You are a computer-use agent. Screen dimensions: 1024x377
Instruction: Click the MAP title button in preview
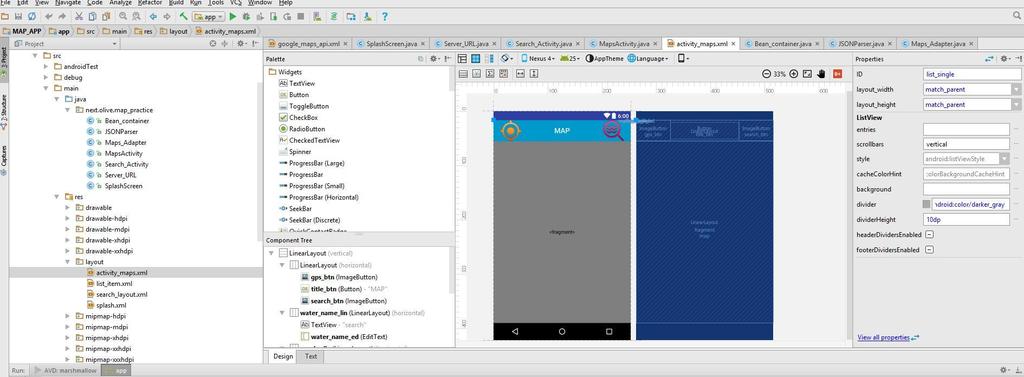[x=562, y=131]
